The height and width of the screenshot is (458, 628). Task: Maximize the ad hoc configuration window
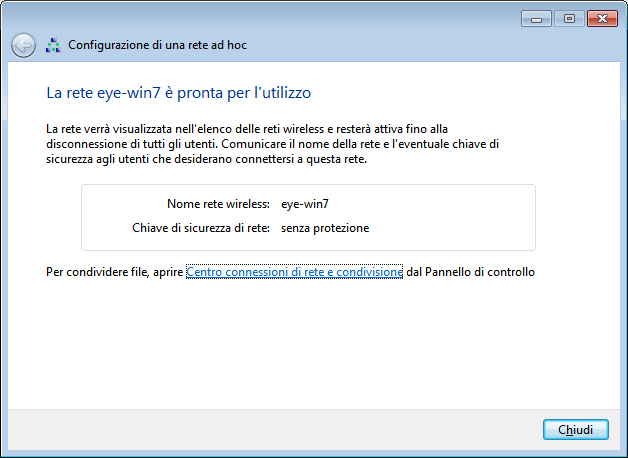569,19
